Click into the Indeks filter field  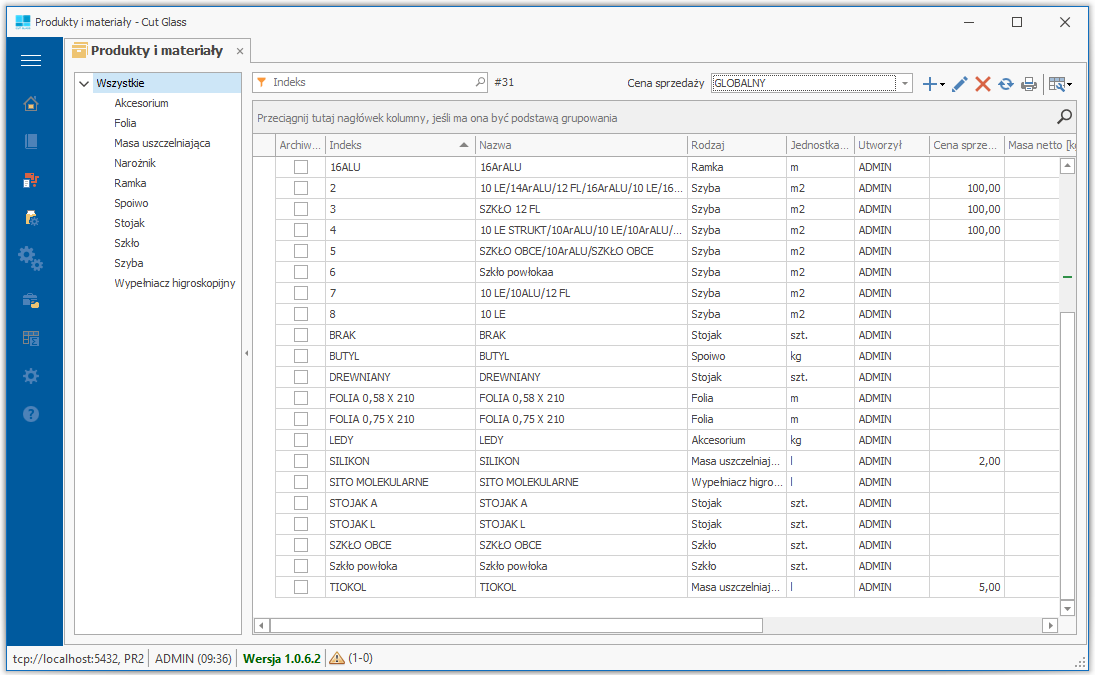370,82
